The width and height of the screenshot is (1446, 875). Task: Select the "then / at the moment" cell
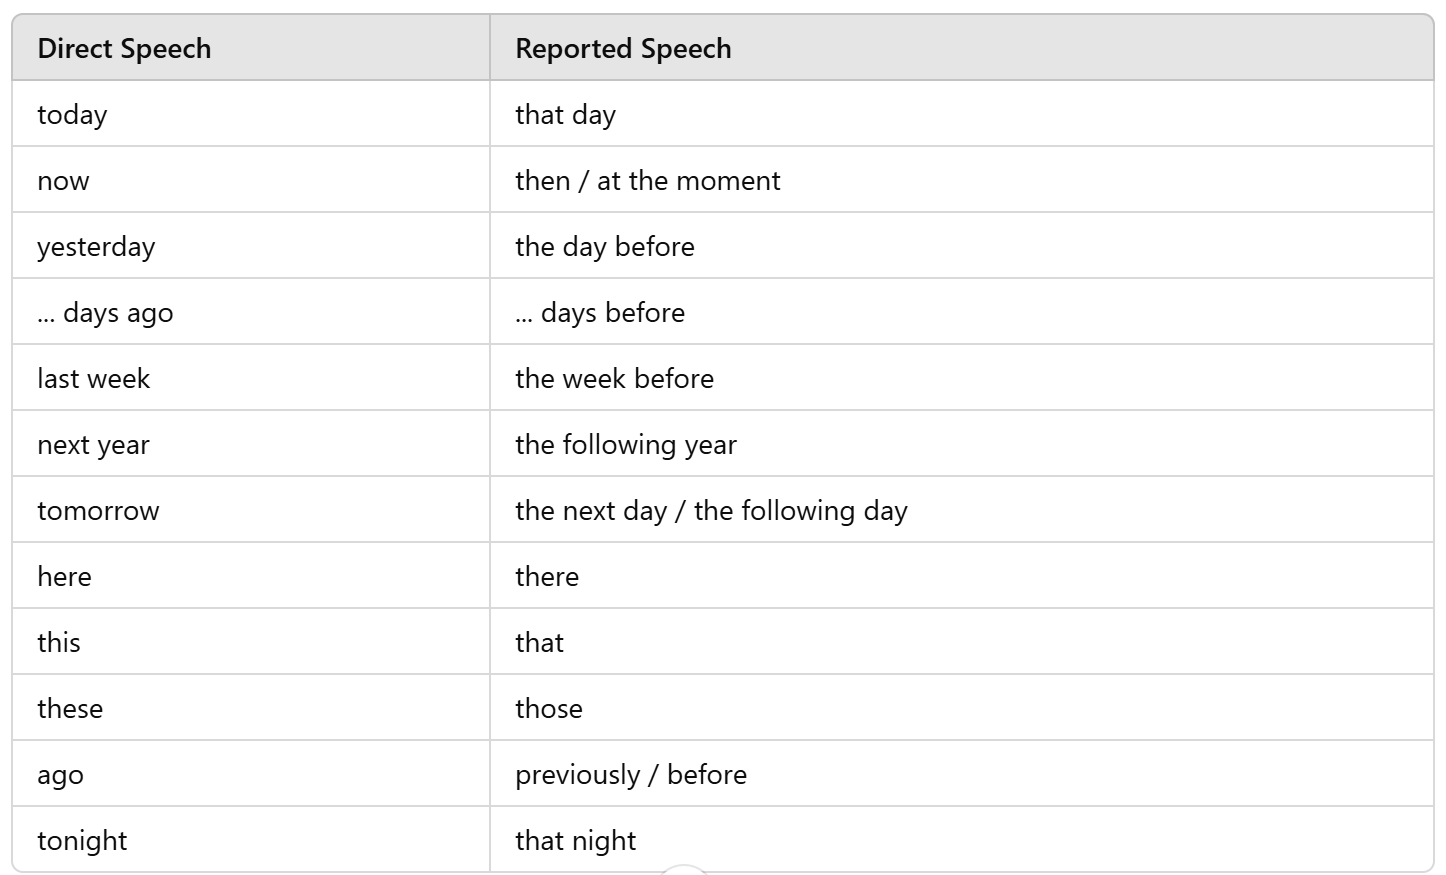point(647,181)
